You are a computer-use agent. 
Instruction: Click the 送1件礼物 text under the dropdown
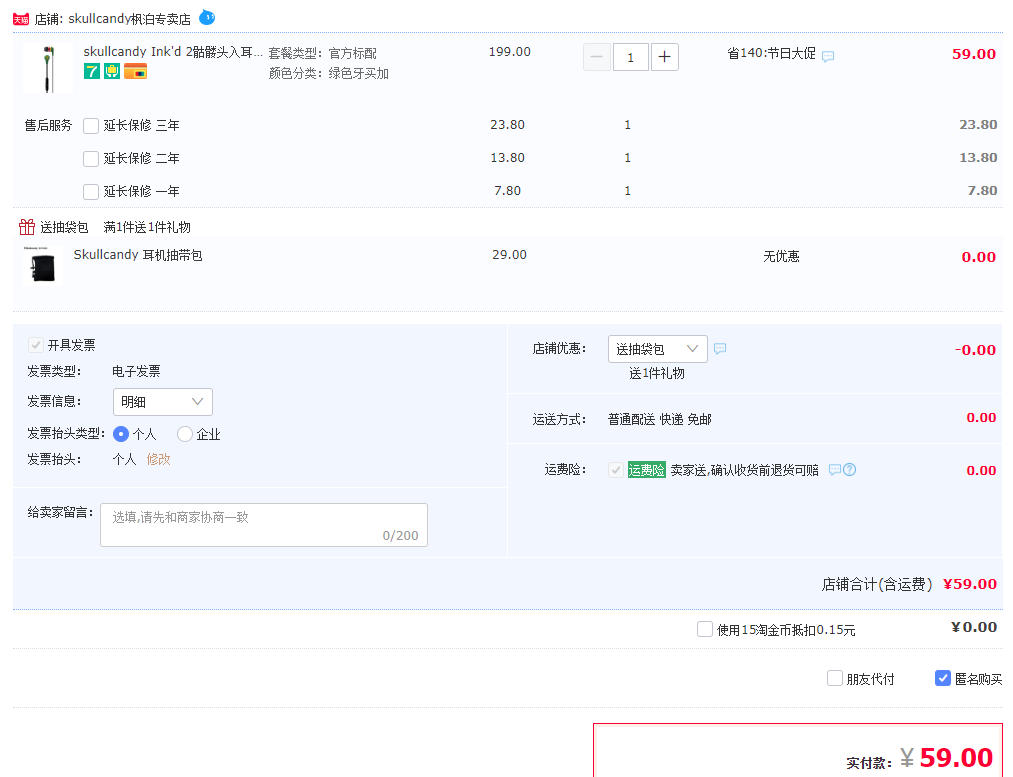pyautogui.click(x=656, y=373)
